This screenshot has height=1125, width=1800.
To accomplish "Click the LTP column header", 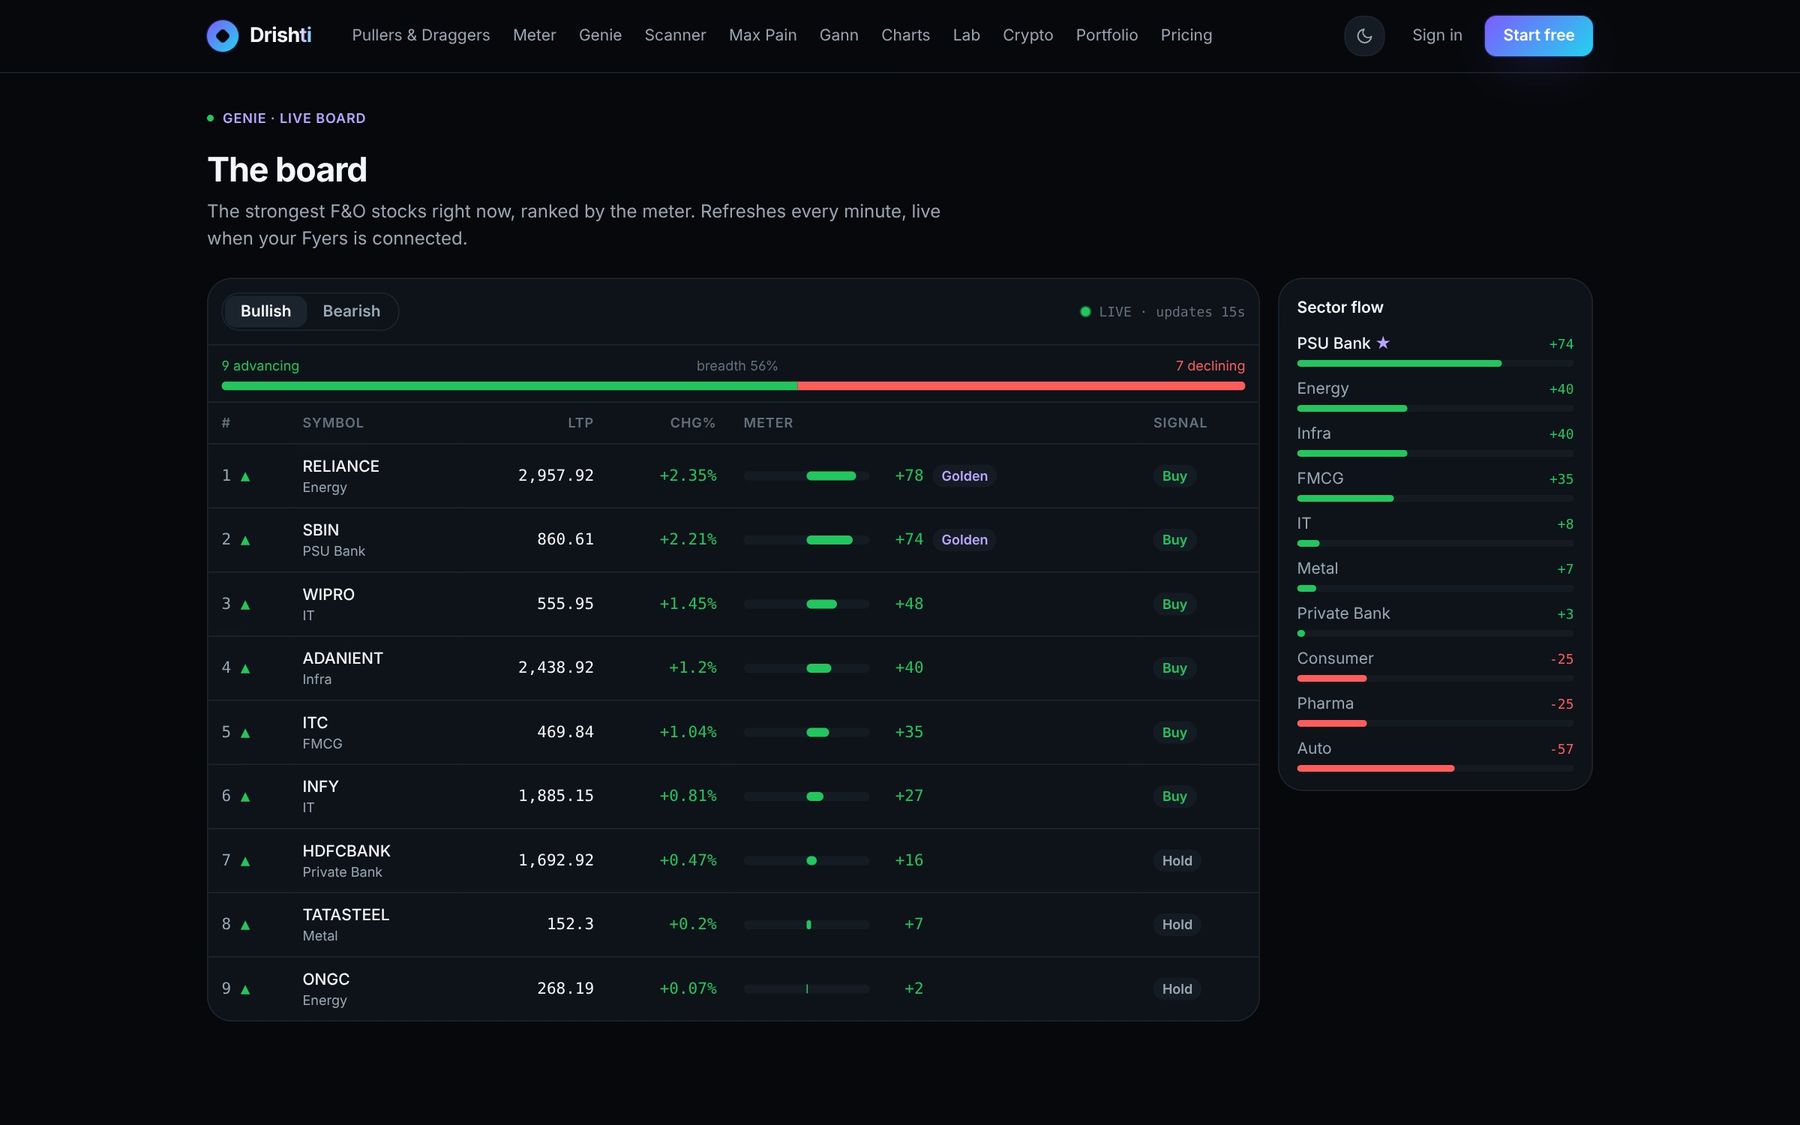I will pos(580,423).
